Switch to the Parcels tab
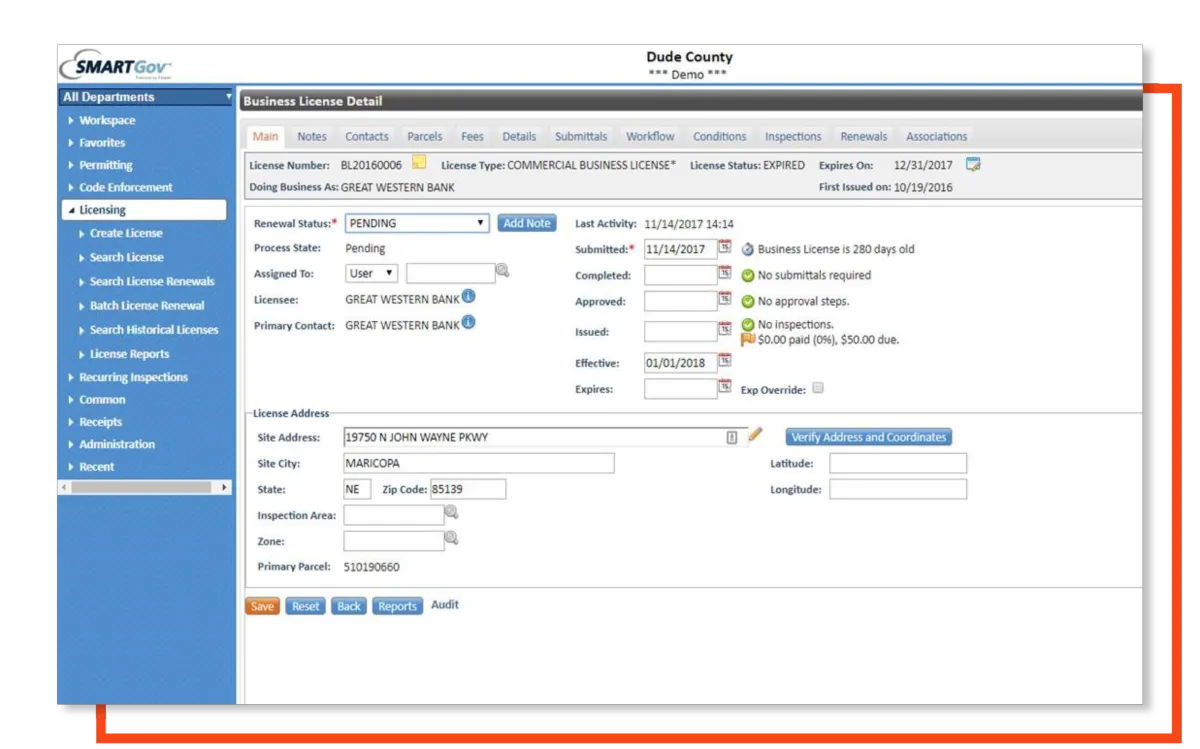This screenshot has height=749, width=1200. pyautogui.click(x=425, y=137)
